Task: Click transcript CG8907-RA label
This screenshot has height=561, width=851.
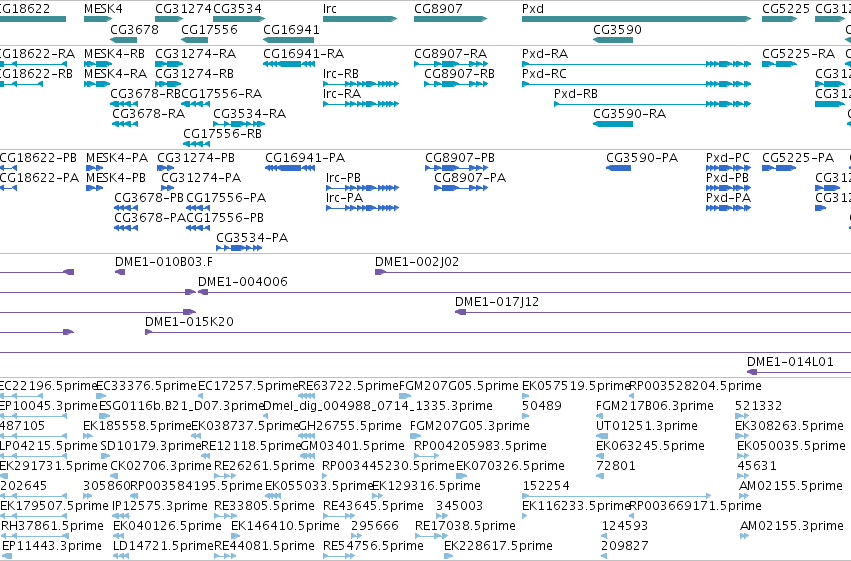Action: coord(450,54)
